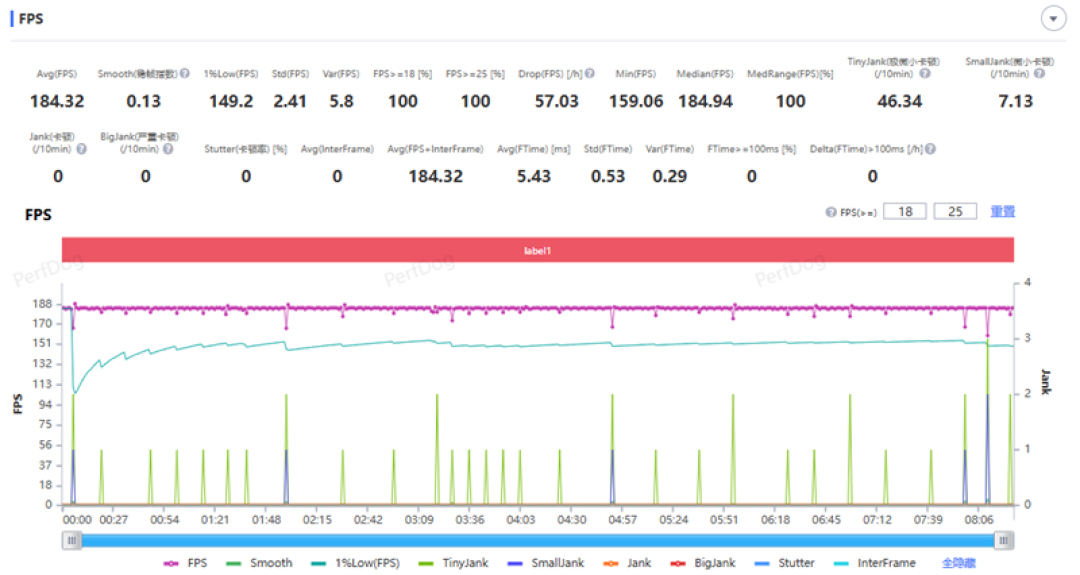Screen dimensions: 1080x575
Task: Click the Avg(InterFrame) metric label
Action: click(337, 149)
